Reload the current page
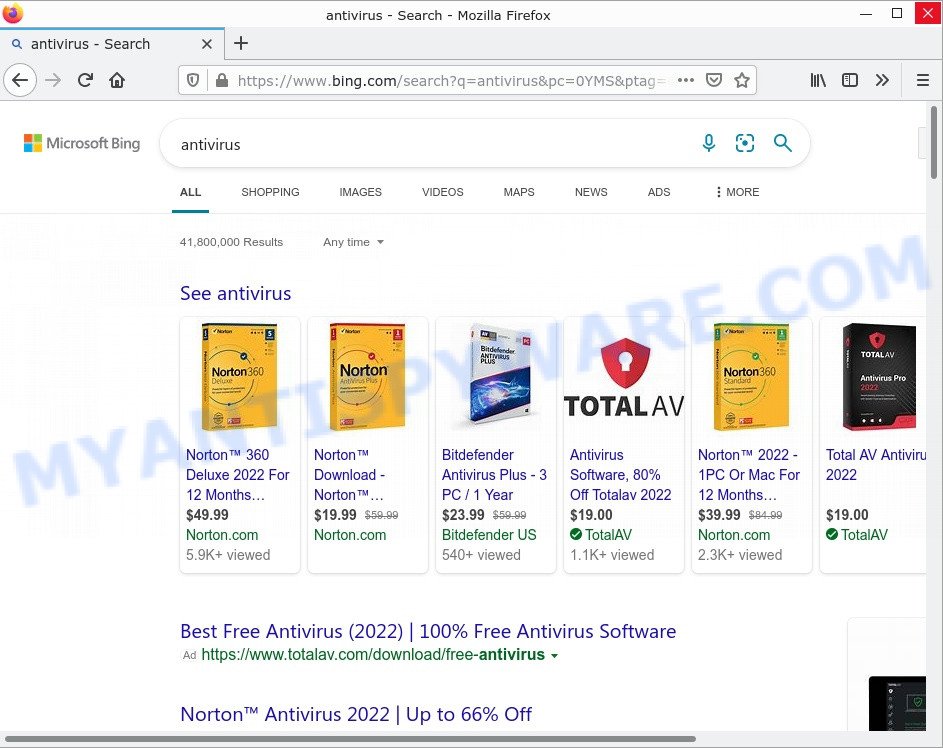This screenshot has width=943, height=748. [85, 80]
